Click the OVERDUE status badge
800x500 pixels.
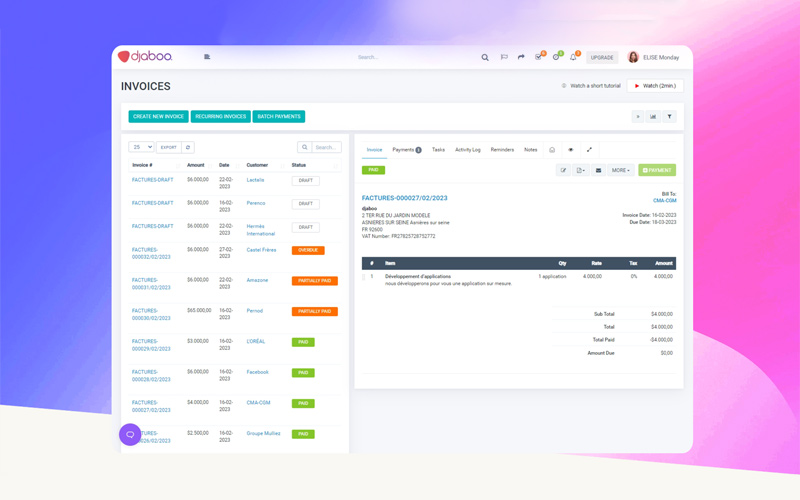click(x=308, y=251)
